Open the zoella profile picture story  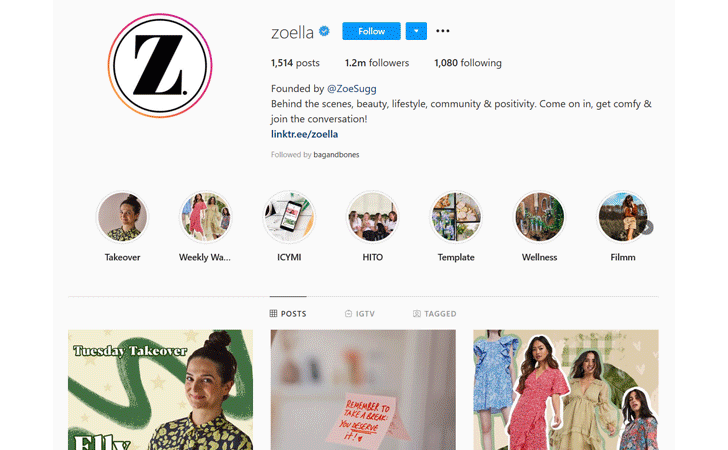click(160, 65)
